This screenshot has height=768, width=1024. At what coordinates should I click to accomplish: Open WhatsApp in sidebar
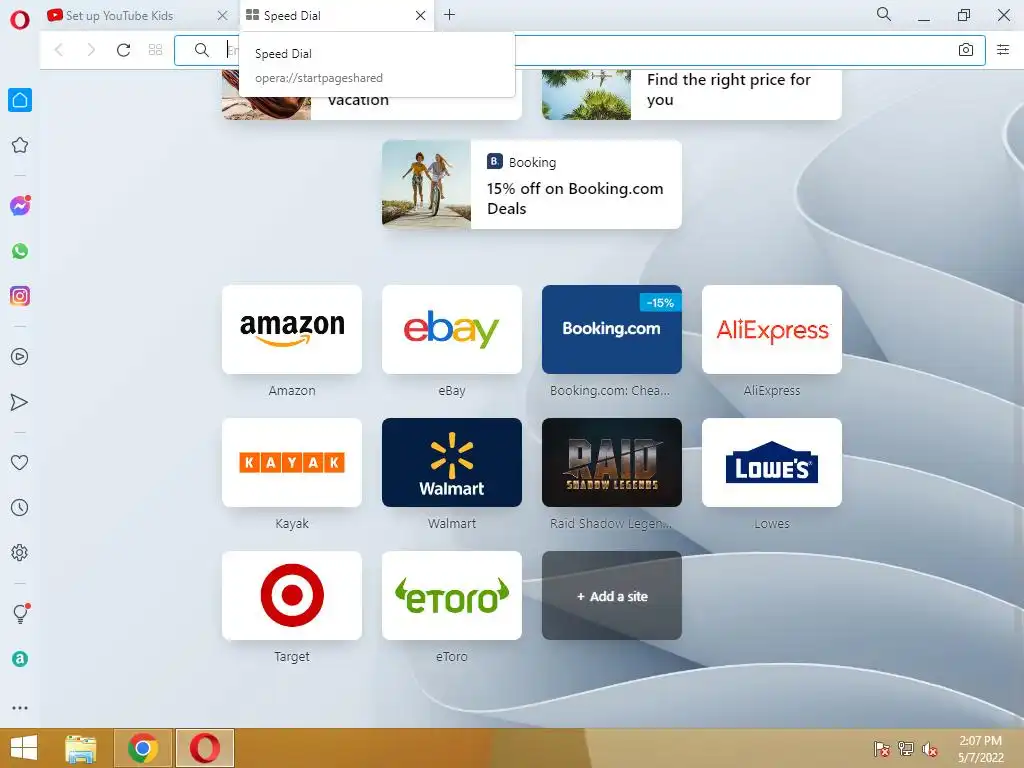click(20, 251)
